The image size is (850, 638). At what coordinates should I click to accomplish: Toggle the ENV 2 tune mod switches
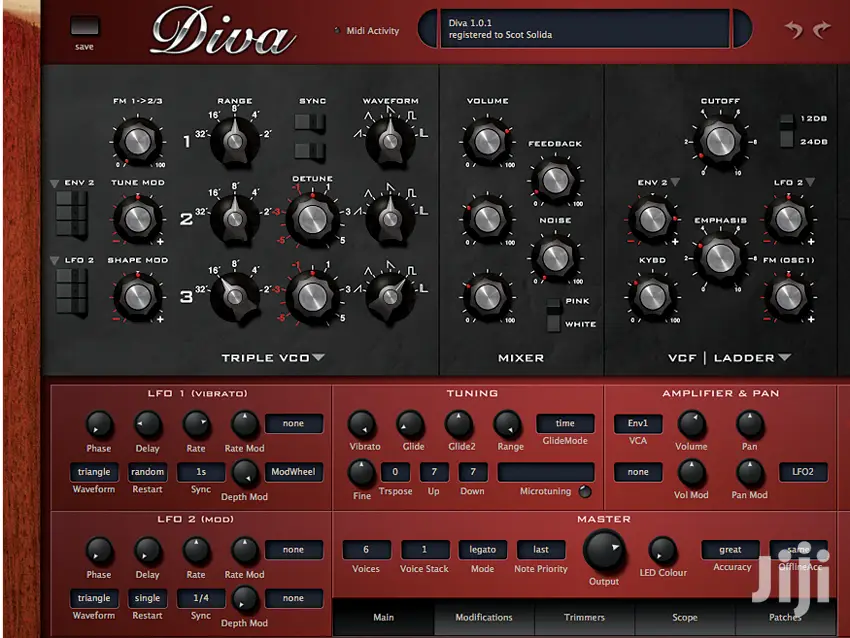pos(72,214)
